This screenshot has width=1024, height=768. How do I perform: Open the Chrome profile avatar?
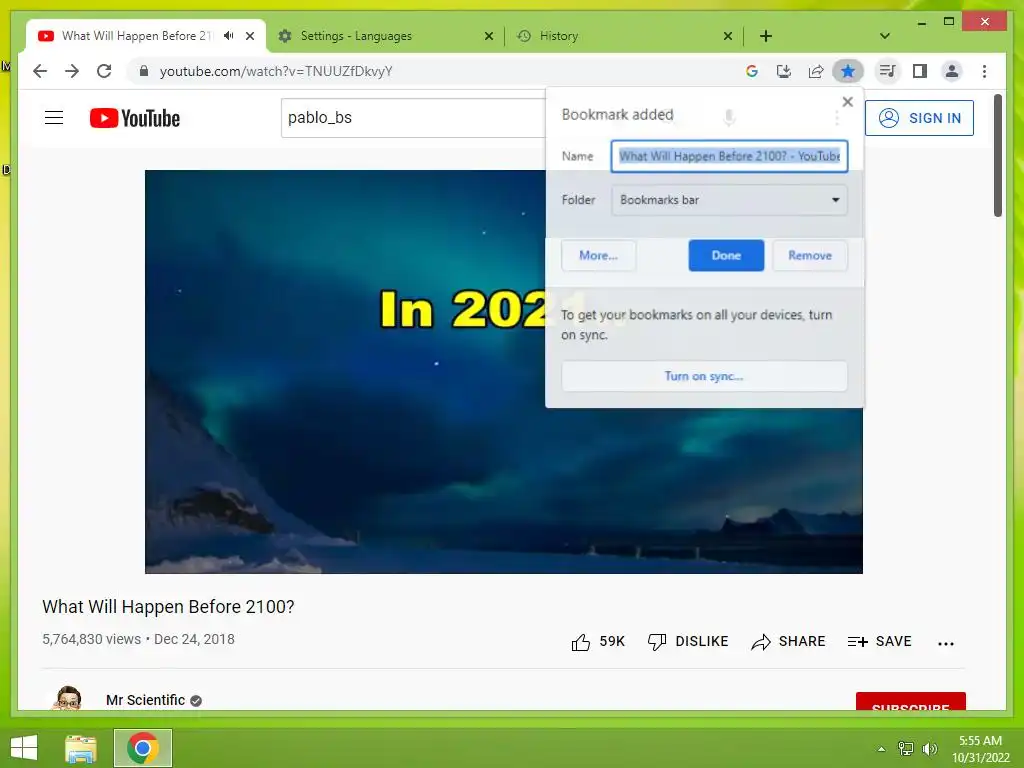pos(952,71)
